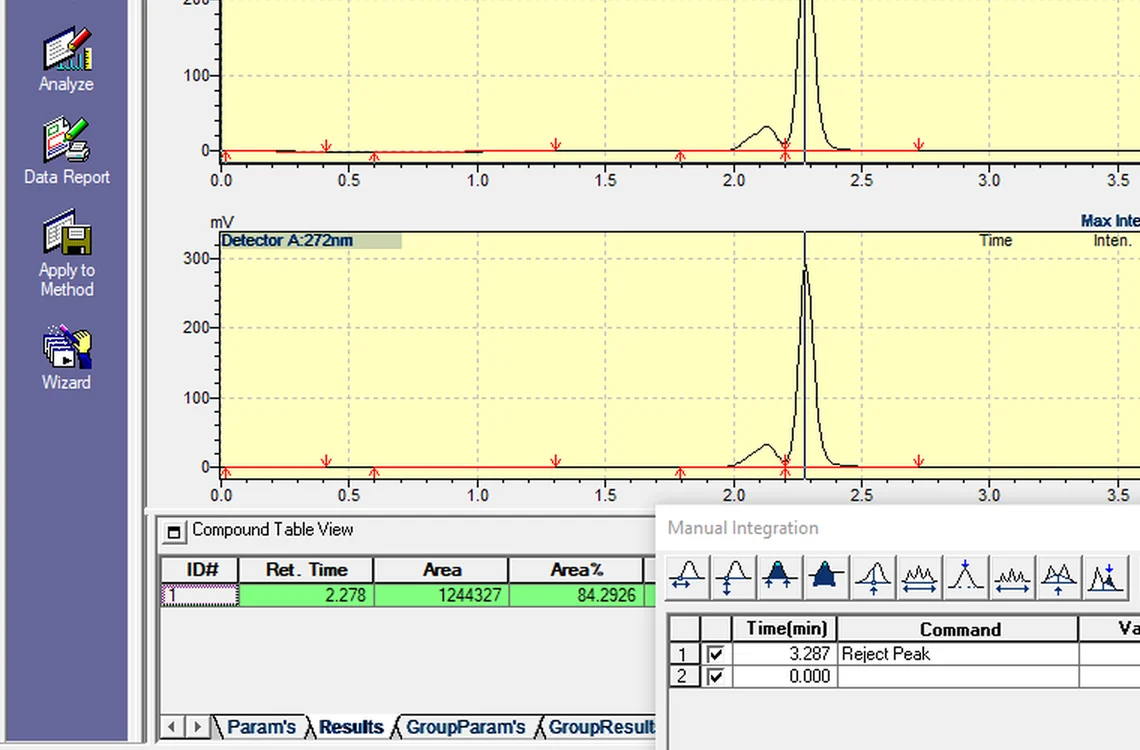Launch the Wizard from the sidebar
This screenshot has height=750, width=1140.
click(66, 357)
